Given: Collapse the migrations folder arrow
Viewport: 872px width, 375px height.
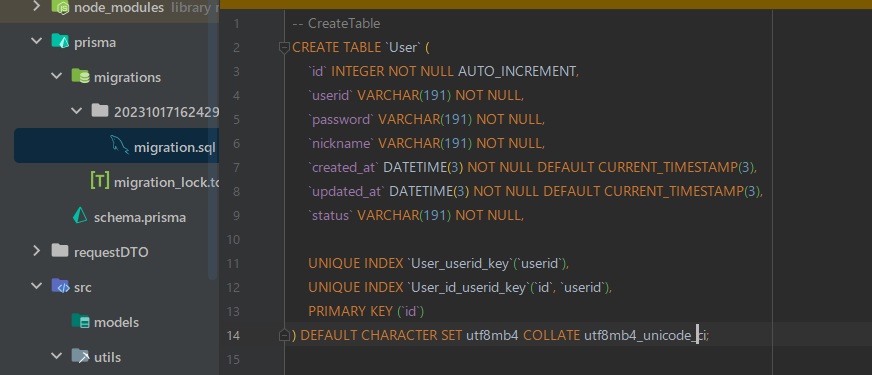Looking at the screenshot, I should (57, 76).
